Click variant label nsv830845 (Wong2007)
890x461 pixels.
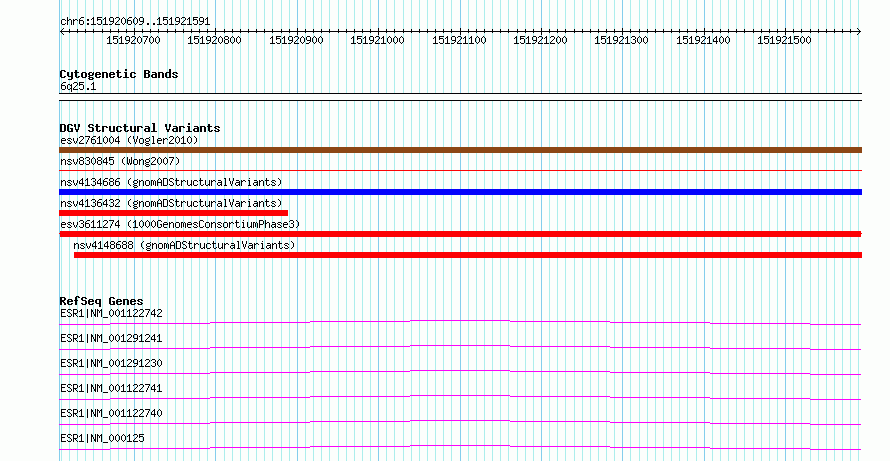point(120,162)
